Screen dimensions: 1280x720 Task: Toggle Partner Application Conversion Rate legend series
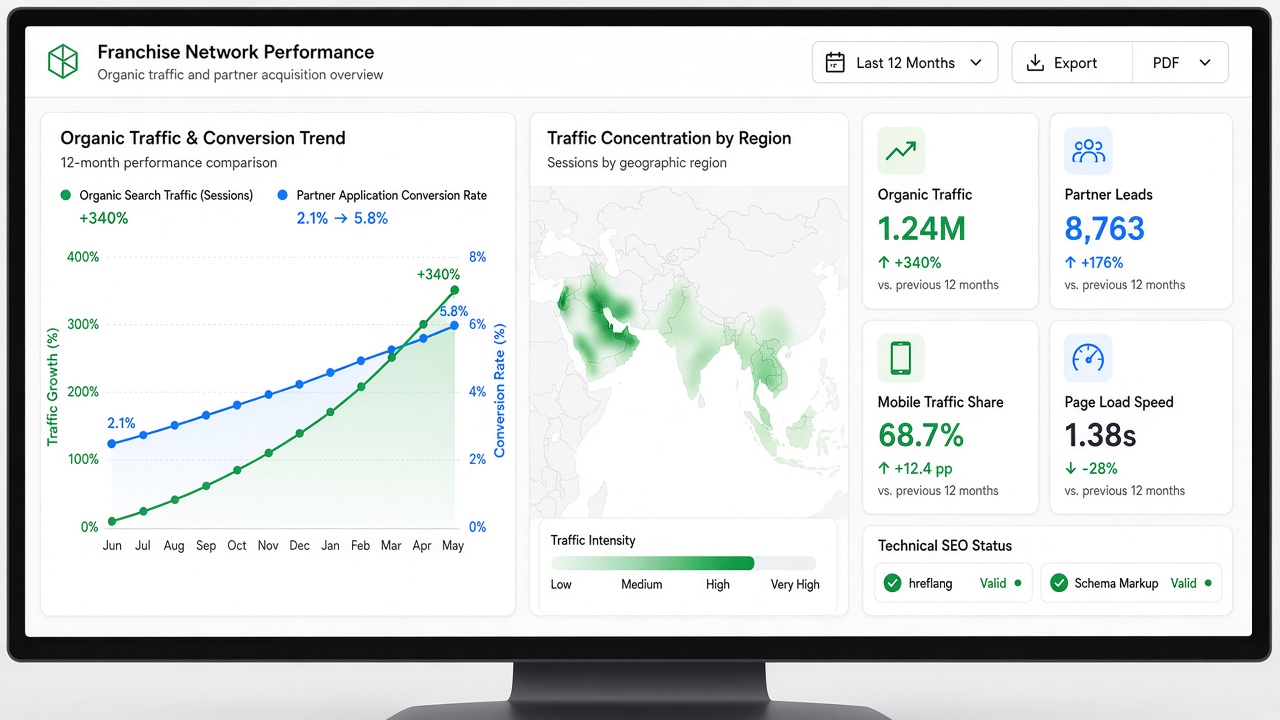pos(382,195)
